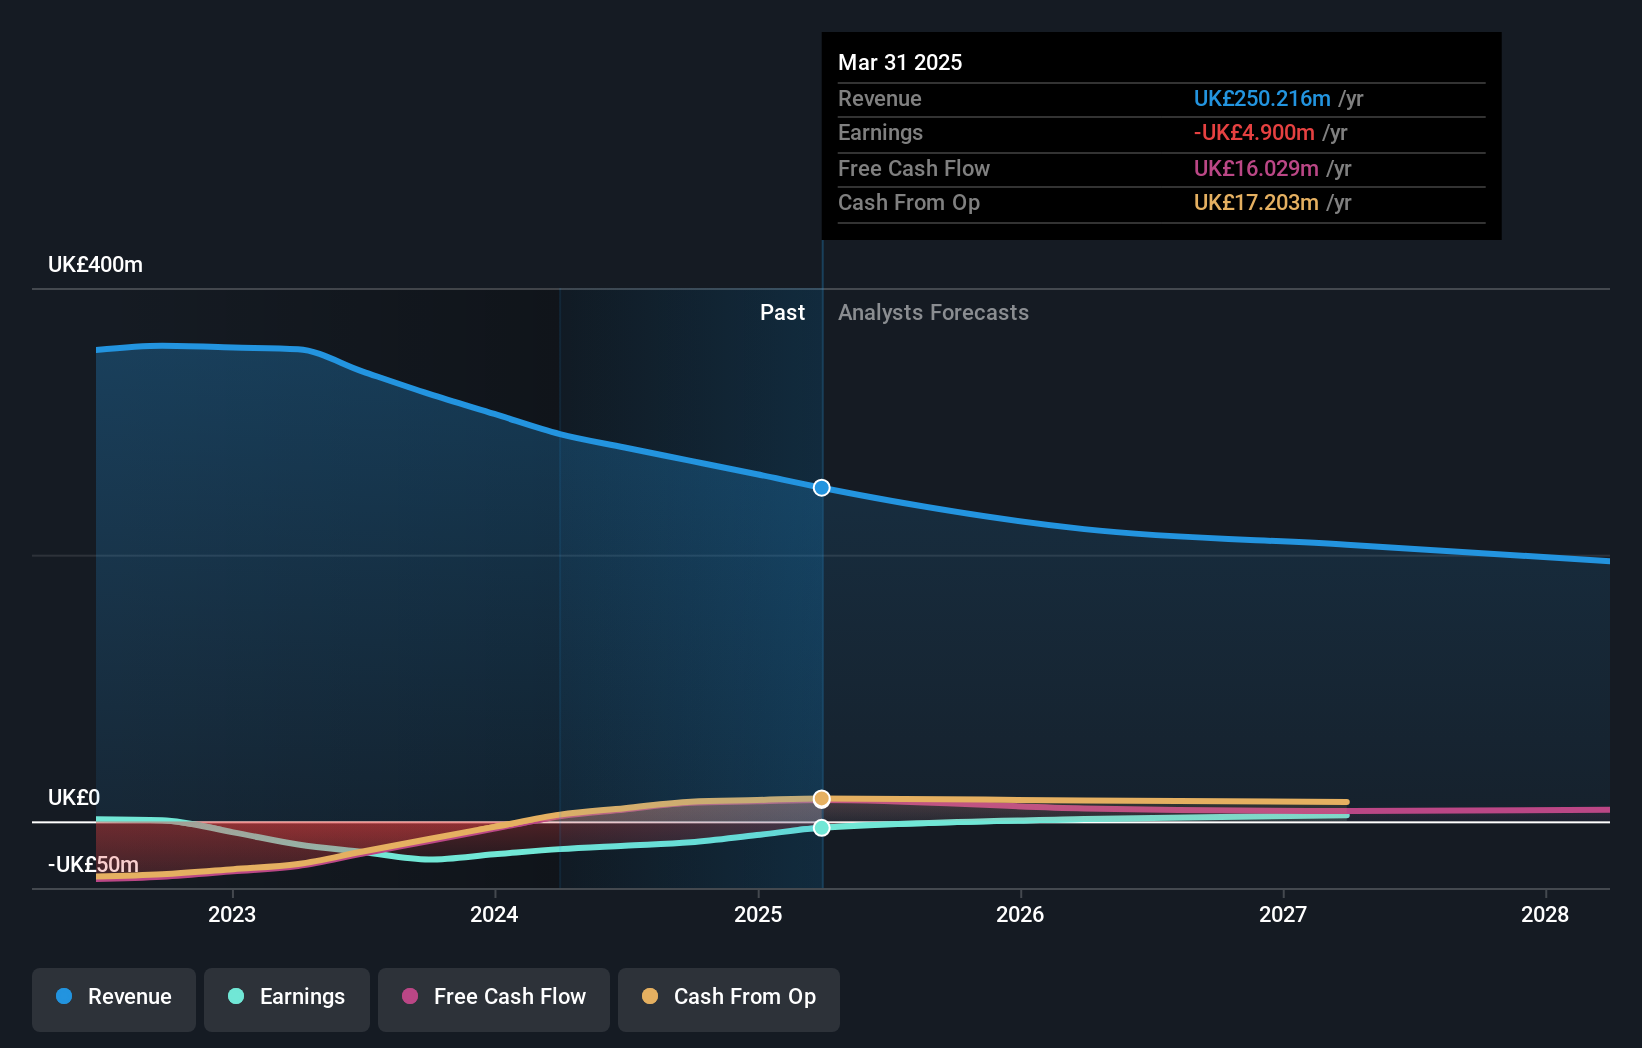1642x1048 pixels.
Task: Open the Cash From Op legend entry
Action: coord(728,998)
